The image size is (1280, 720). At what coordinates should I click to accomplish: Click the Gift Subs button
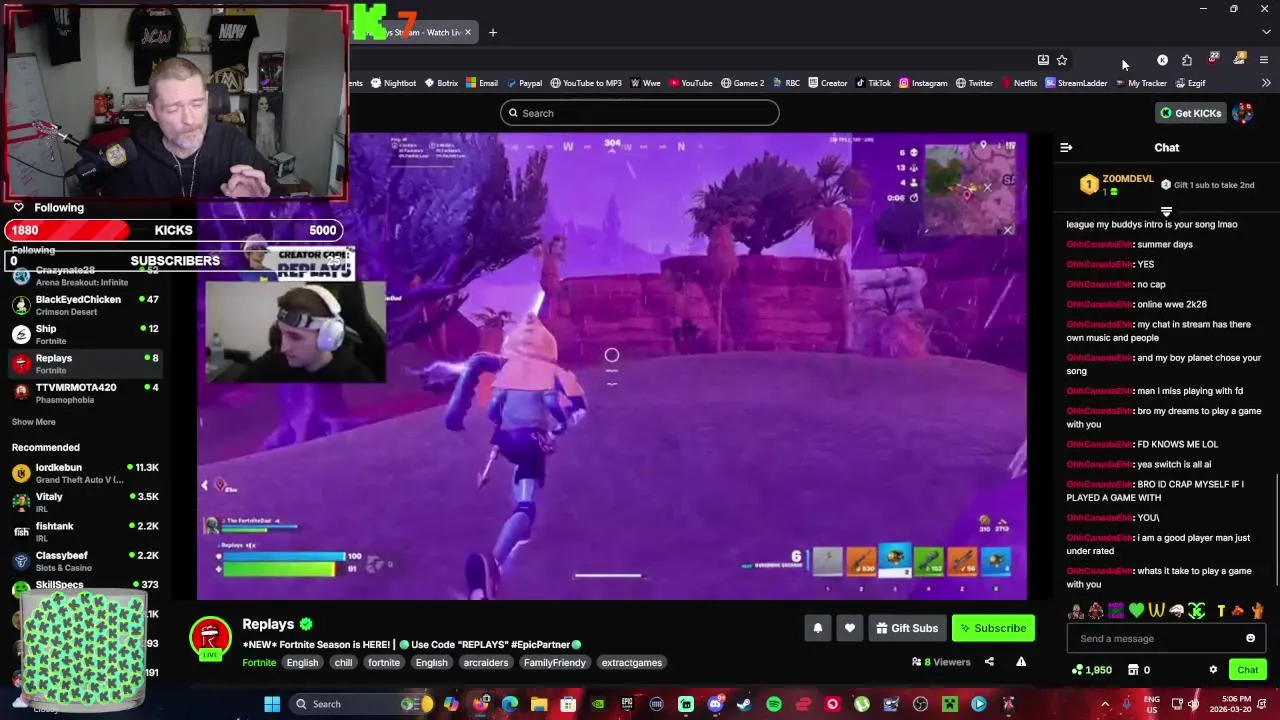907,628
